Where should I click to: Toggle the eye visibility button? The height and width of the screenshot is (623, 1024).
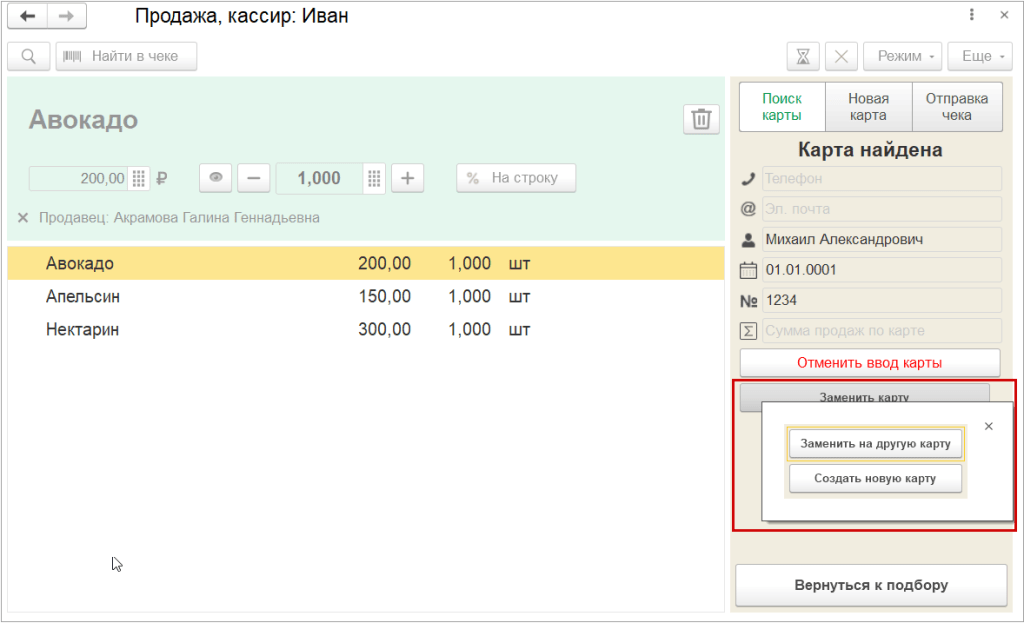pyautogui.click(x=215, y=179)
